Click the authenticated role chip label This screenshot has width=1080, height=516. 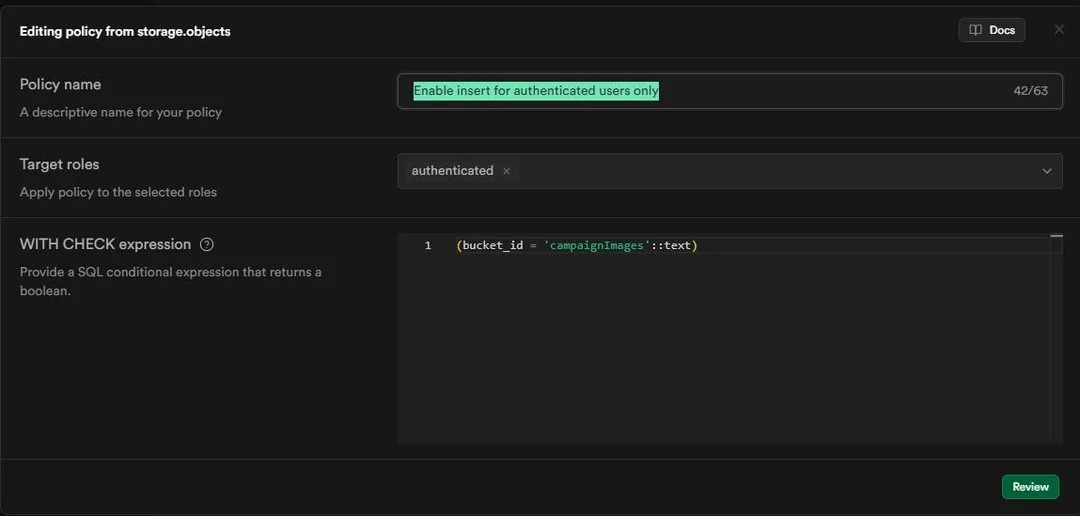452,171
